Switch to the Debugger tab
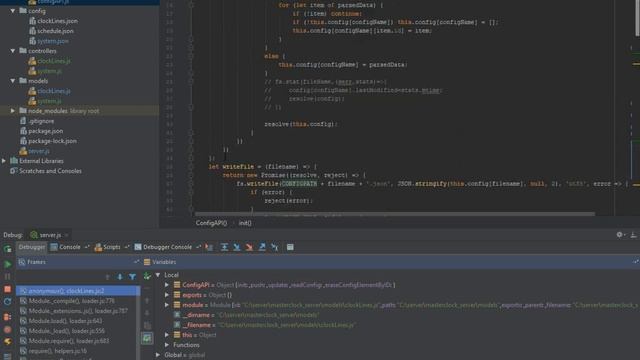 point(31,247)
